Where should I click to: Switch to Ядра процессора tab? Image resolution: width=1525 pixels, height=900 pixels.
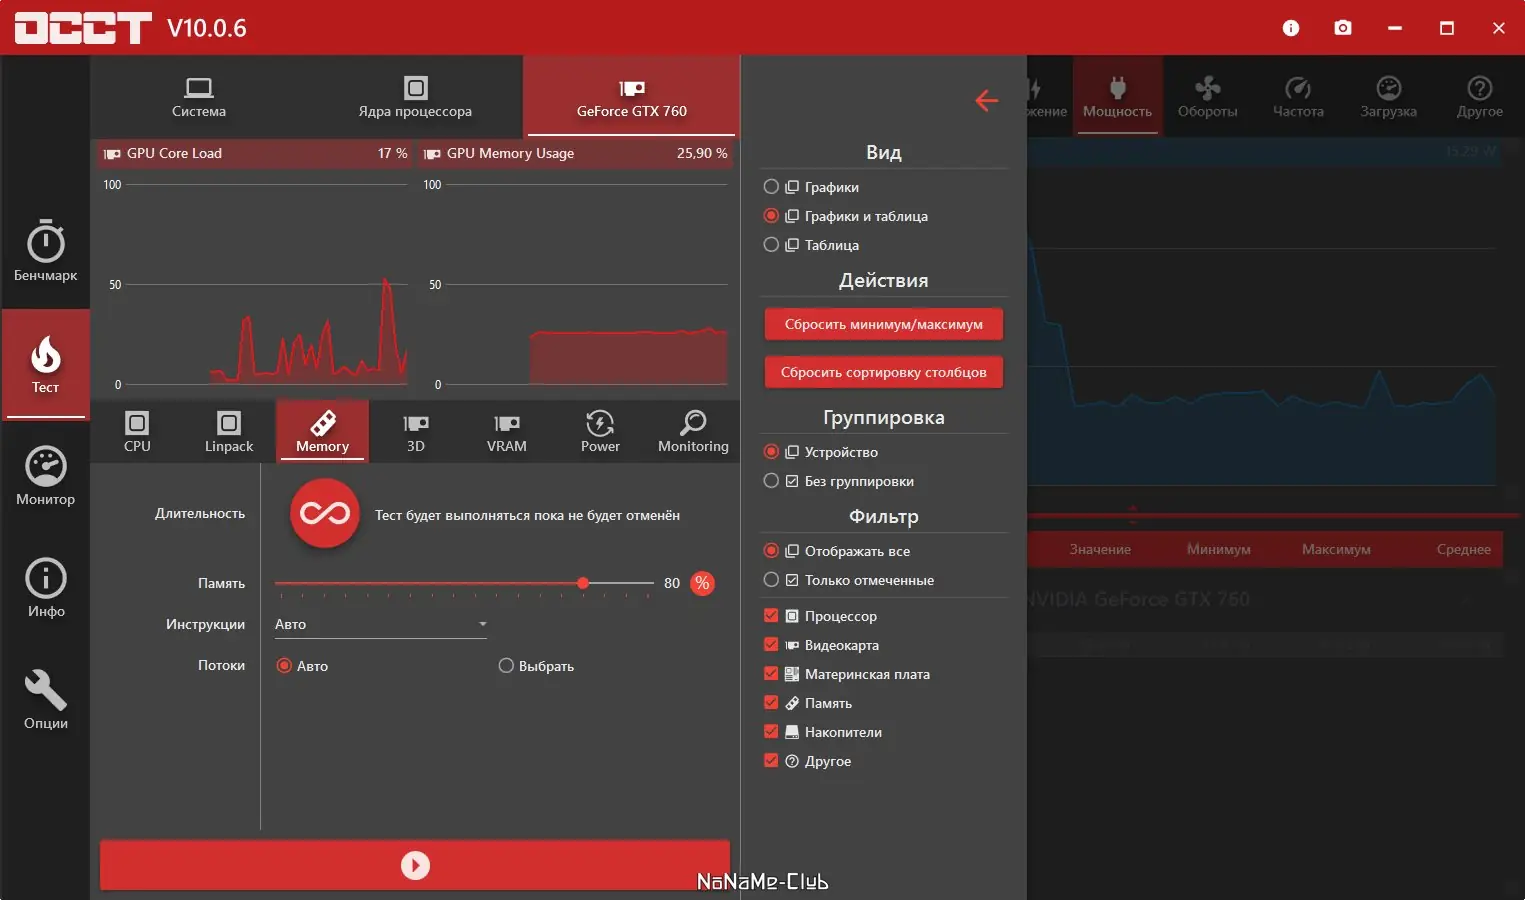pyautogui.click(x=415, y=97)
